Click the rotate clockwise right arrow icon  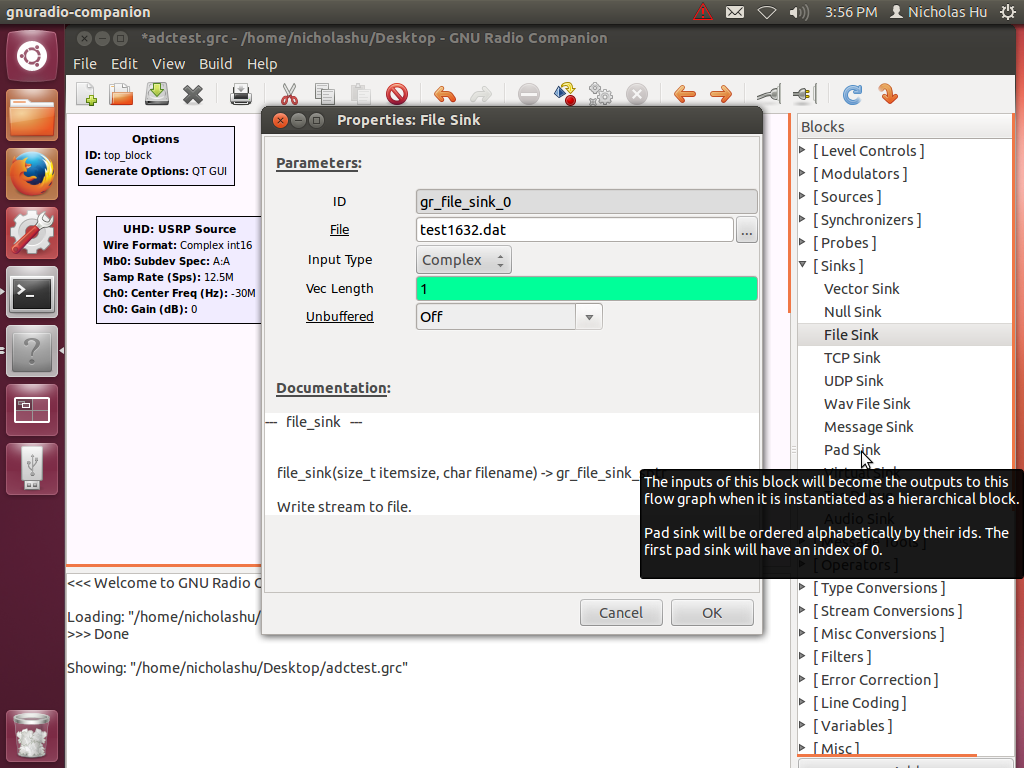721,95
